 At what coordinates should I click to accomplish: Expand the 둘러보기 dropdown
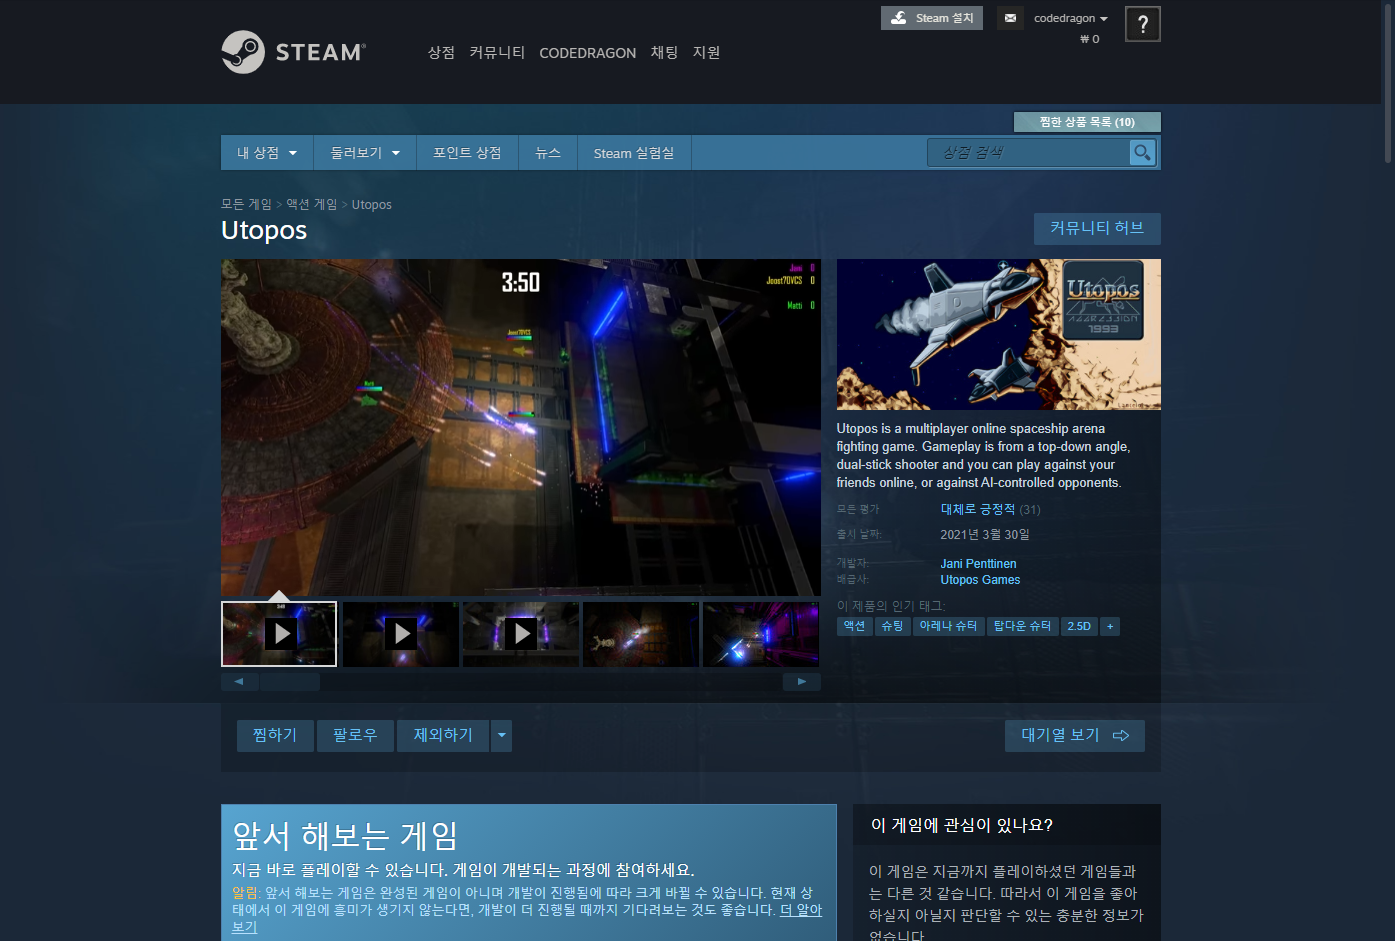pyautogui.click(x=365, y=153)
